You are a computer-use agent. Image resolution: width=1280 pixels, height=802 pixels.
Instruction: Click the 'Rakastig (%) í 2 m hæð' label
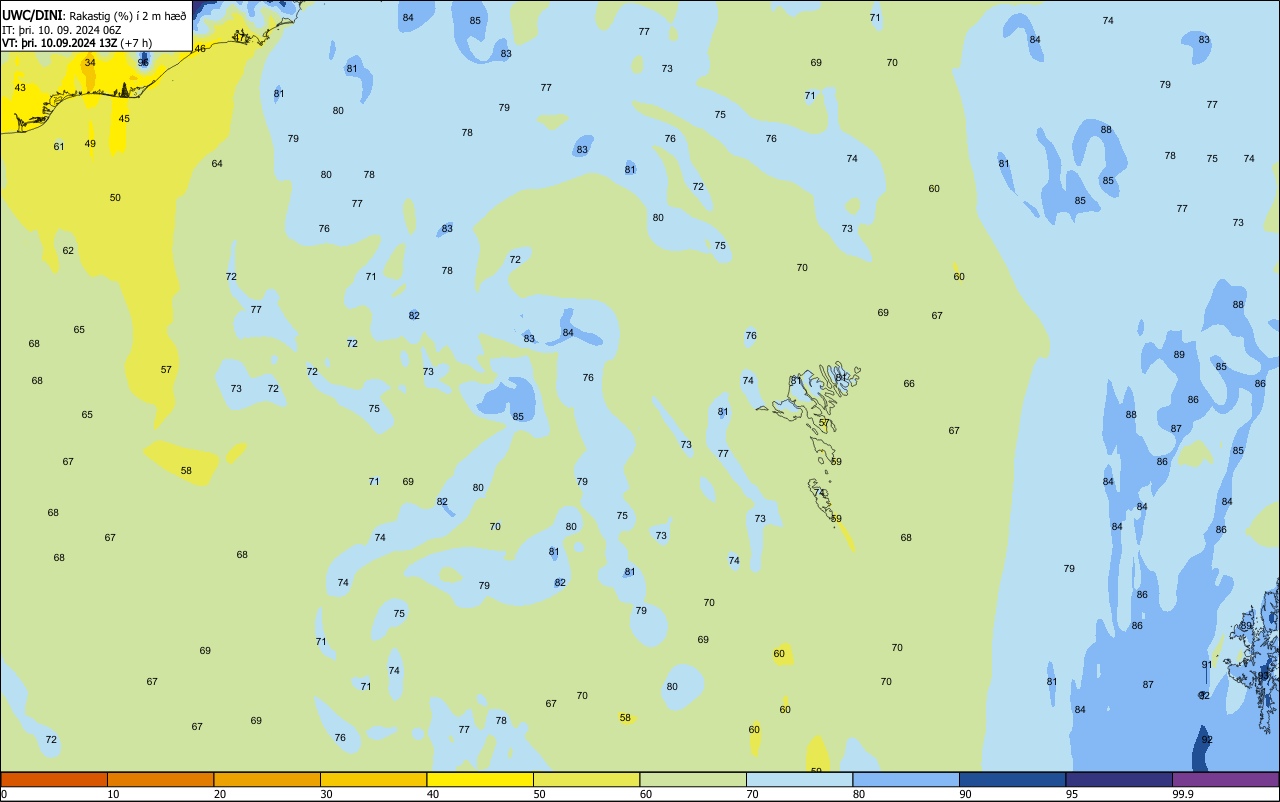pyautogui.click(x=128, y=15)
